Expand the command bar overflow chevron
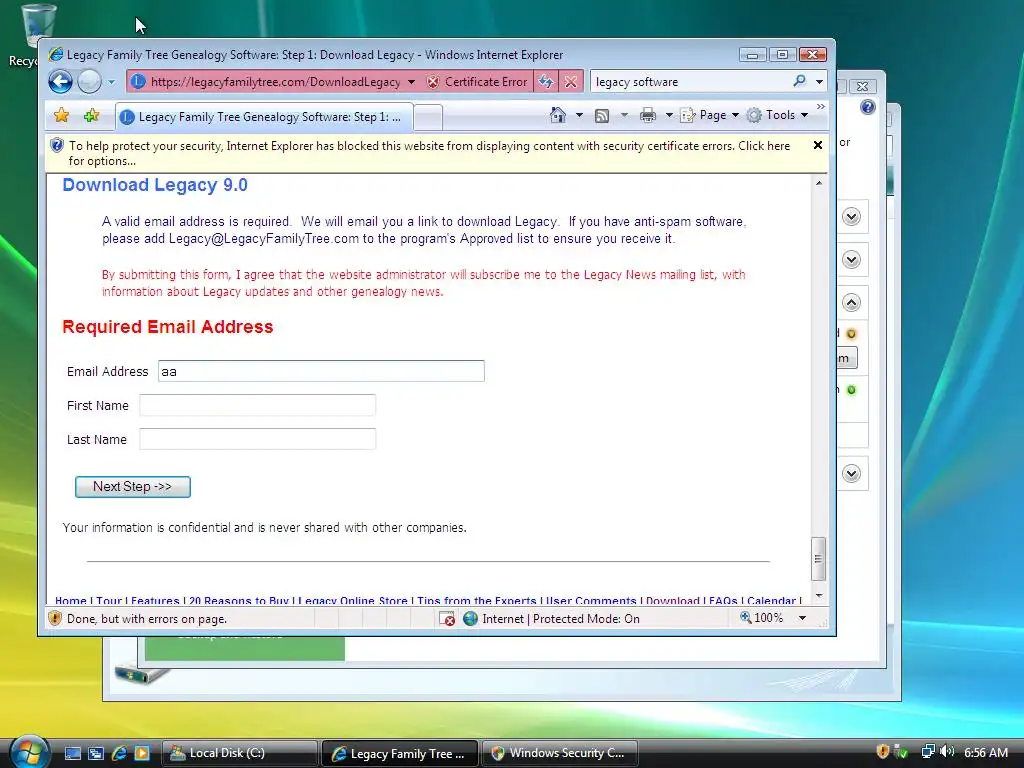The height and width of the screenshot is (768, 1024). click(x=820, y=106)
